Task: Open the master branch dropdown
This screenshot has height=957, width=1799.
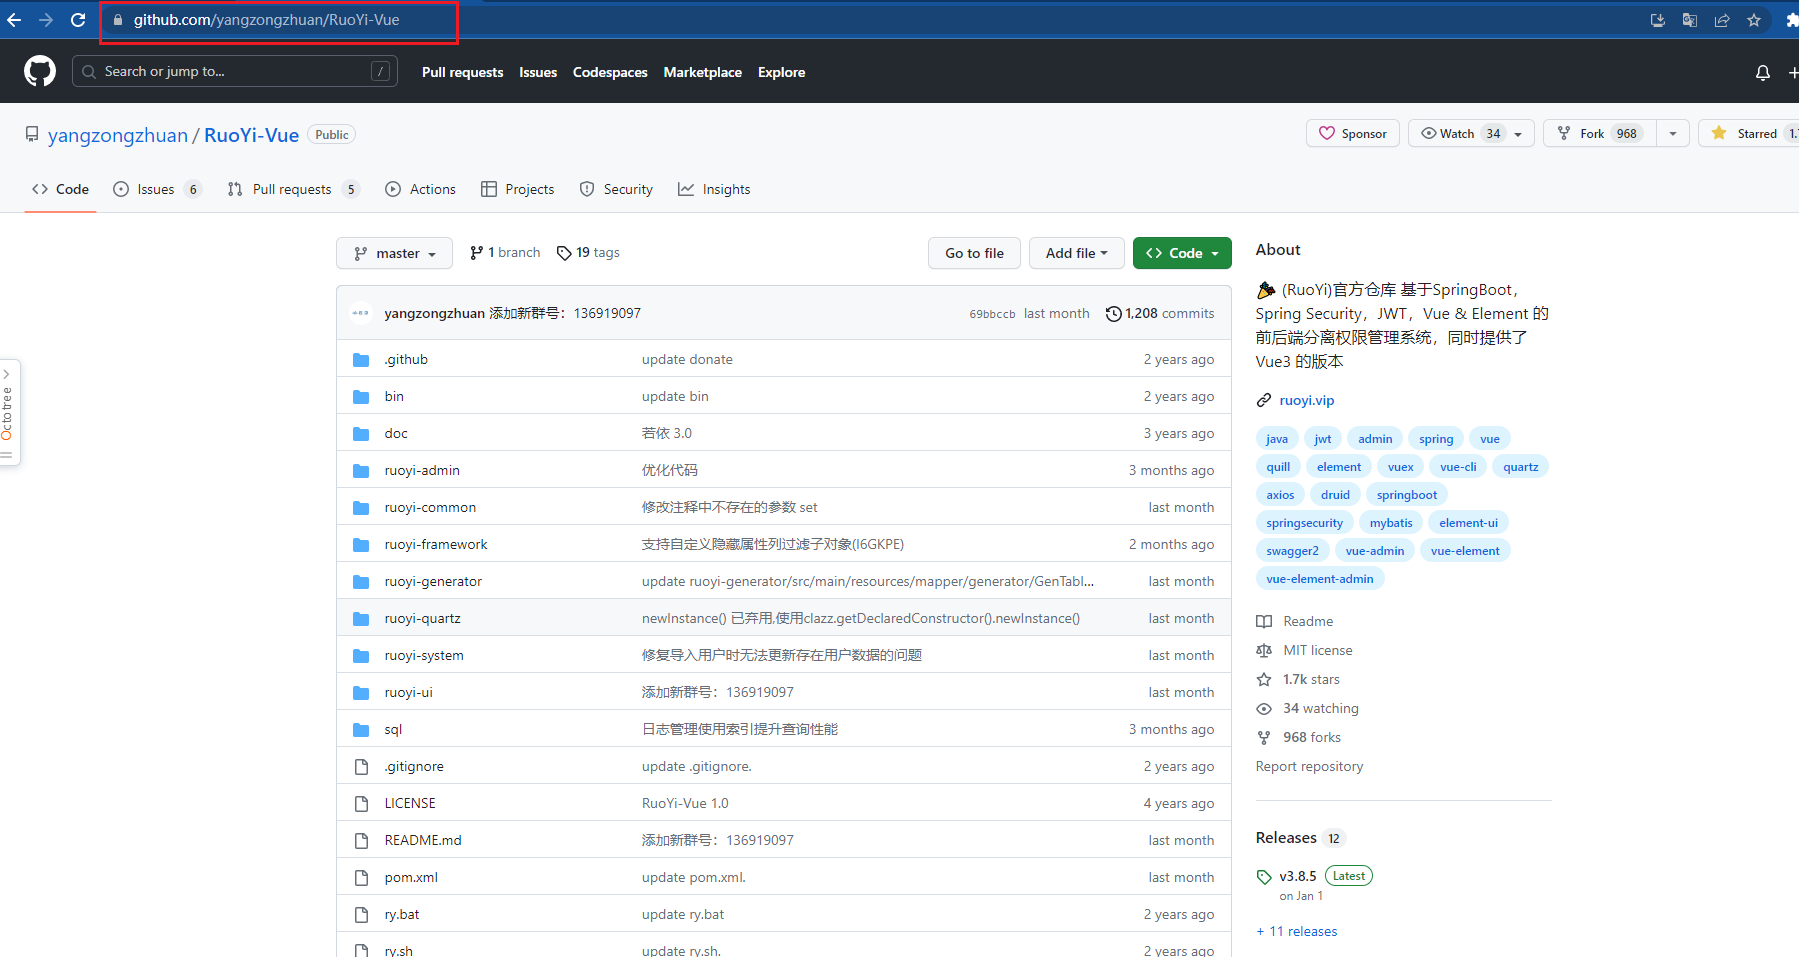Action: [394, 254]
